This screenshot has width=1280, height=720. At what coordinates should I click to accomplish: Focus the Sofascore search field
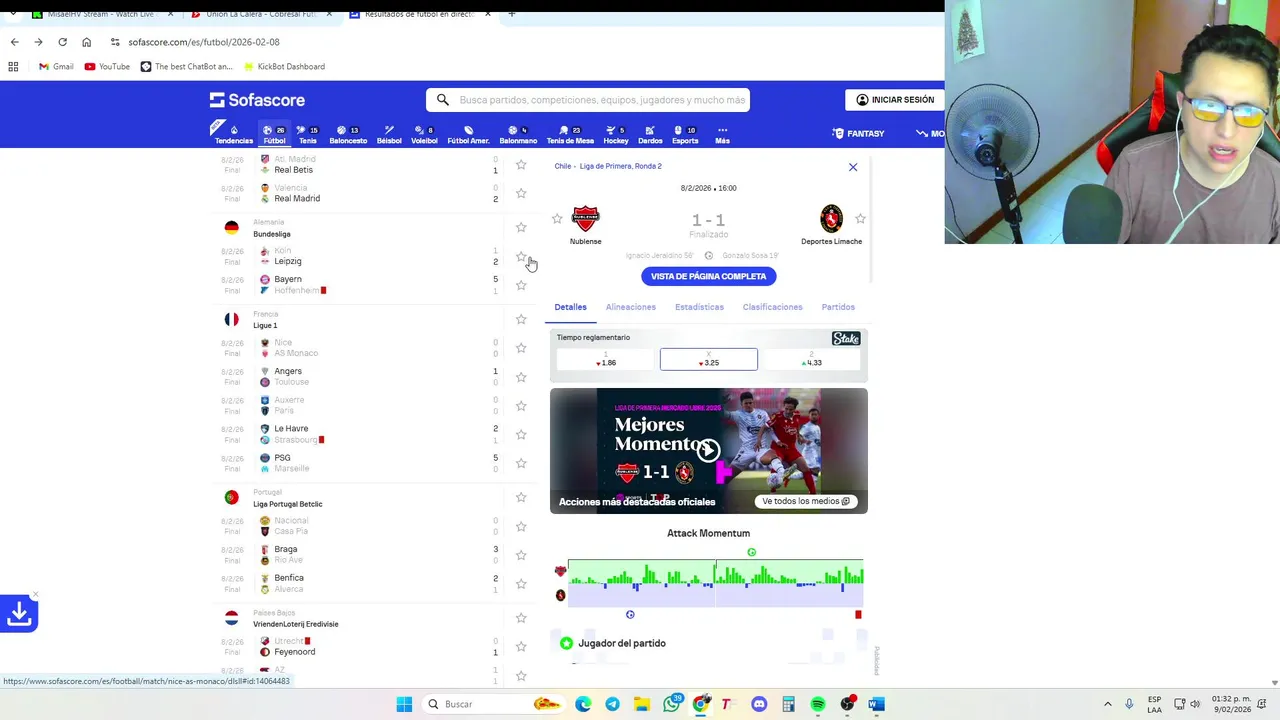pos(588,100)
